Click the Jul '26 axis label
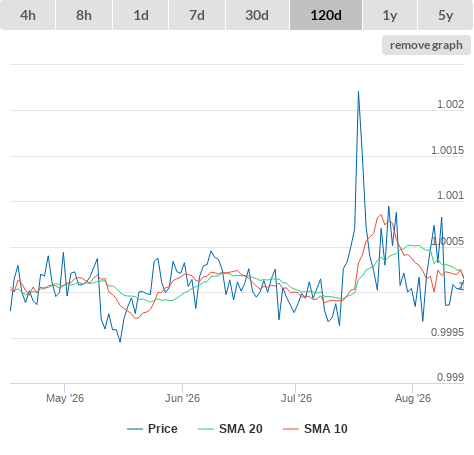 click(x=296, y=398)
